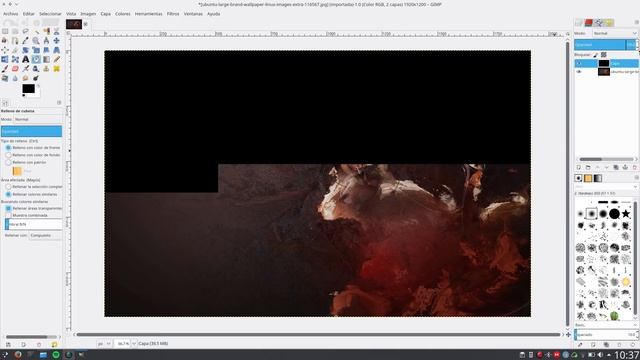Open the Colores menu

pyautogui.click(x=122, y=14)
